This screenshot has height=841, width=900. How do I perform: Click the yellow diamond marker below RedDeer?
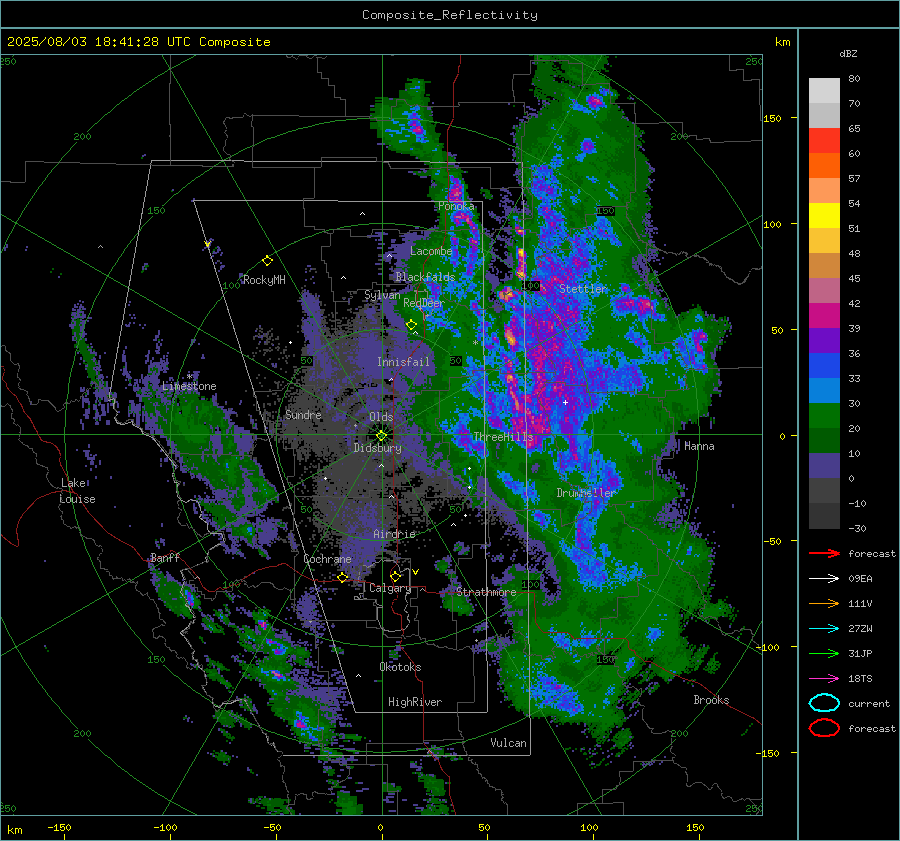(x=411, y=325)
